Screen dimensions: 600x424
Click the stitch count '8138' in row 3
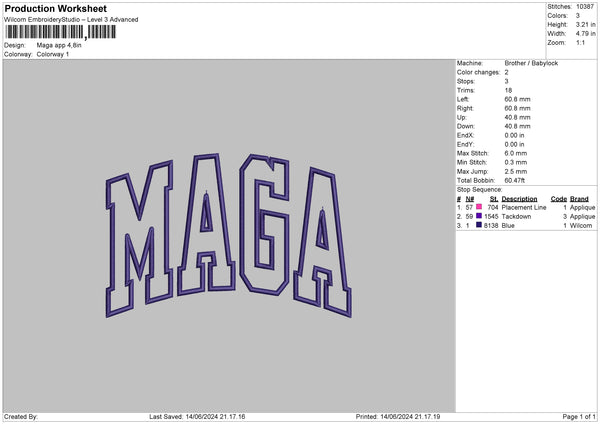point(491,226)
